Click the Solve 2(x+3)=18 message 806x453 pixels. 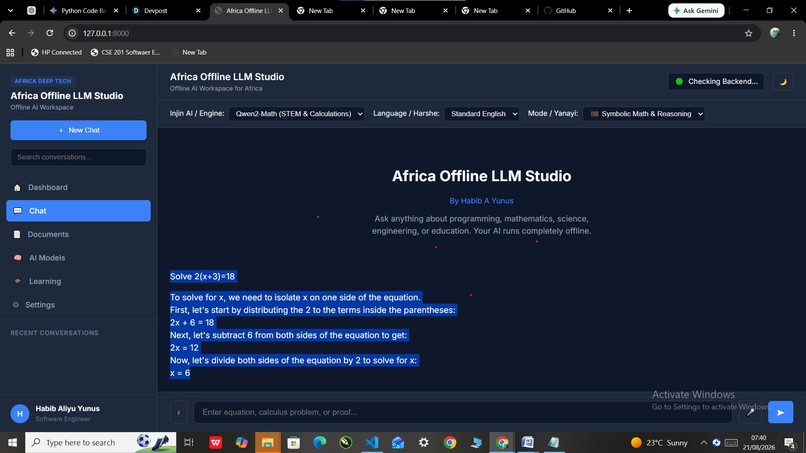[203, 277]
